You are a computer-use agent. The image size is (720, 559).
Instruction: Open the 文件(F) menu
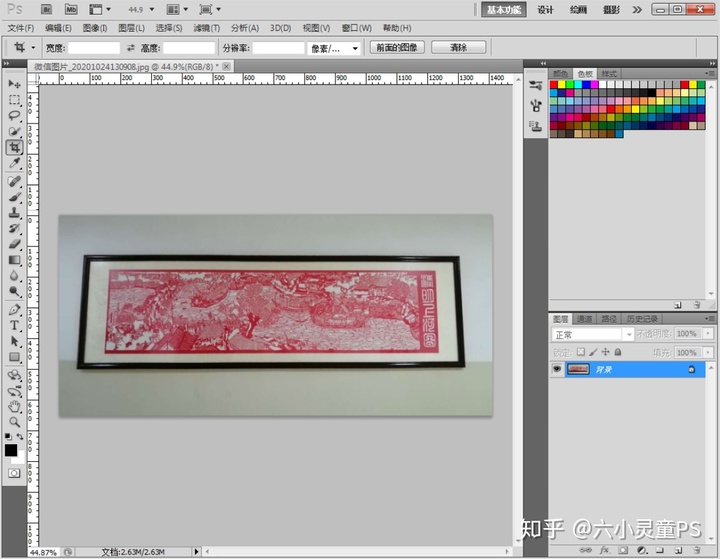21,28
